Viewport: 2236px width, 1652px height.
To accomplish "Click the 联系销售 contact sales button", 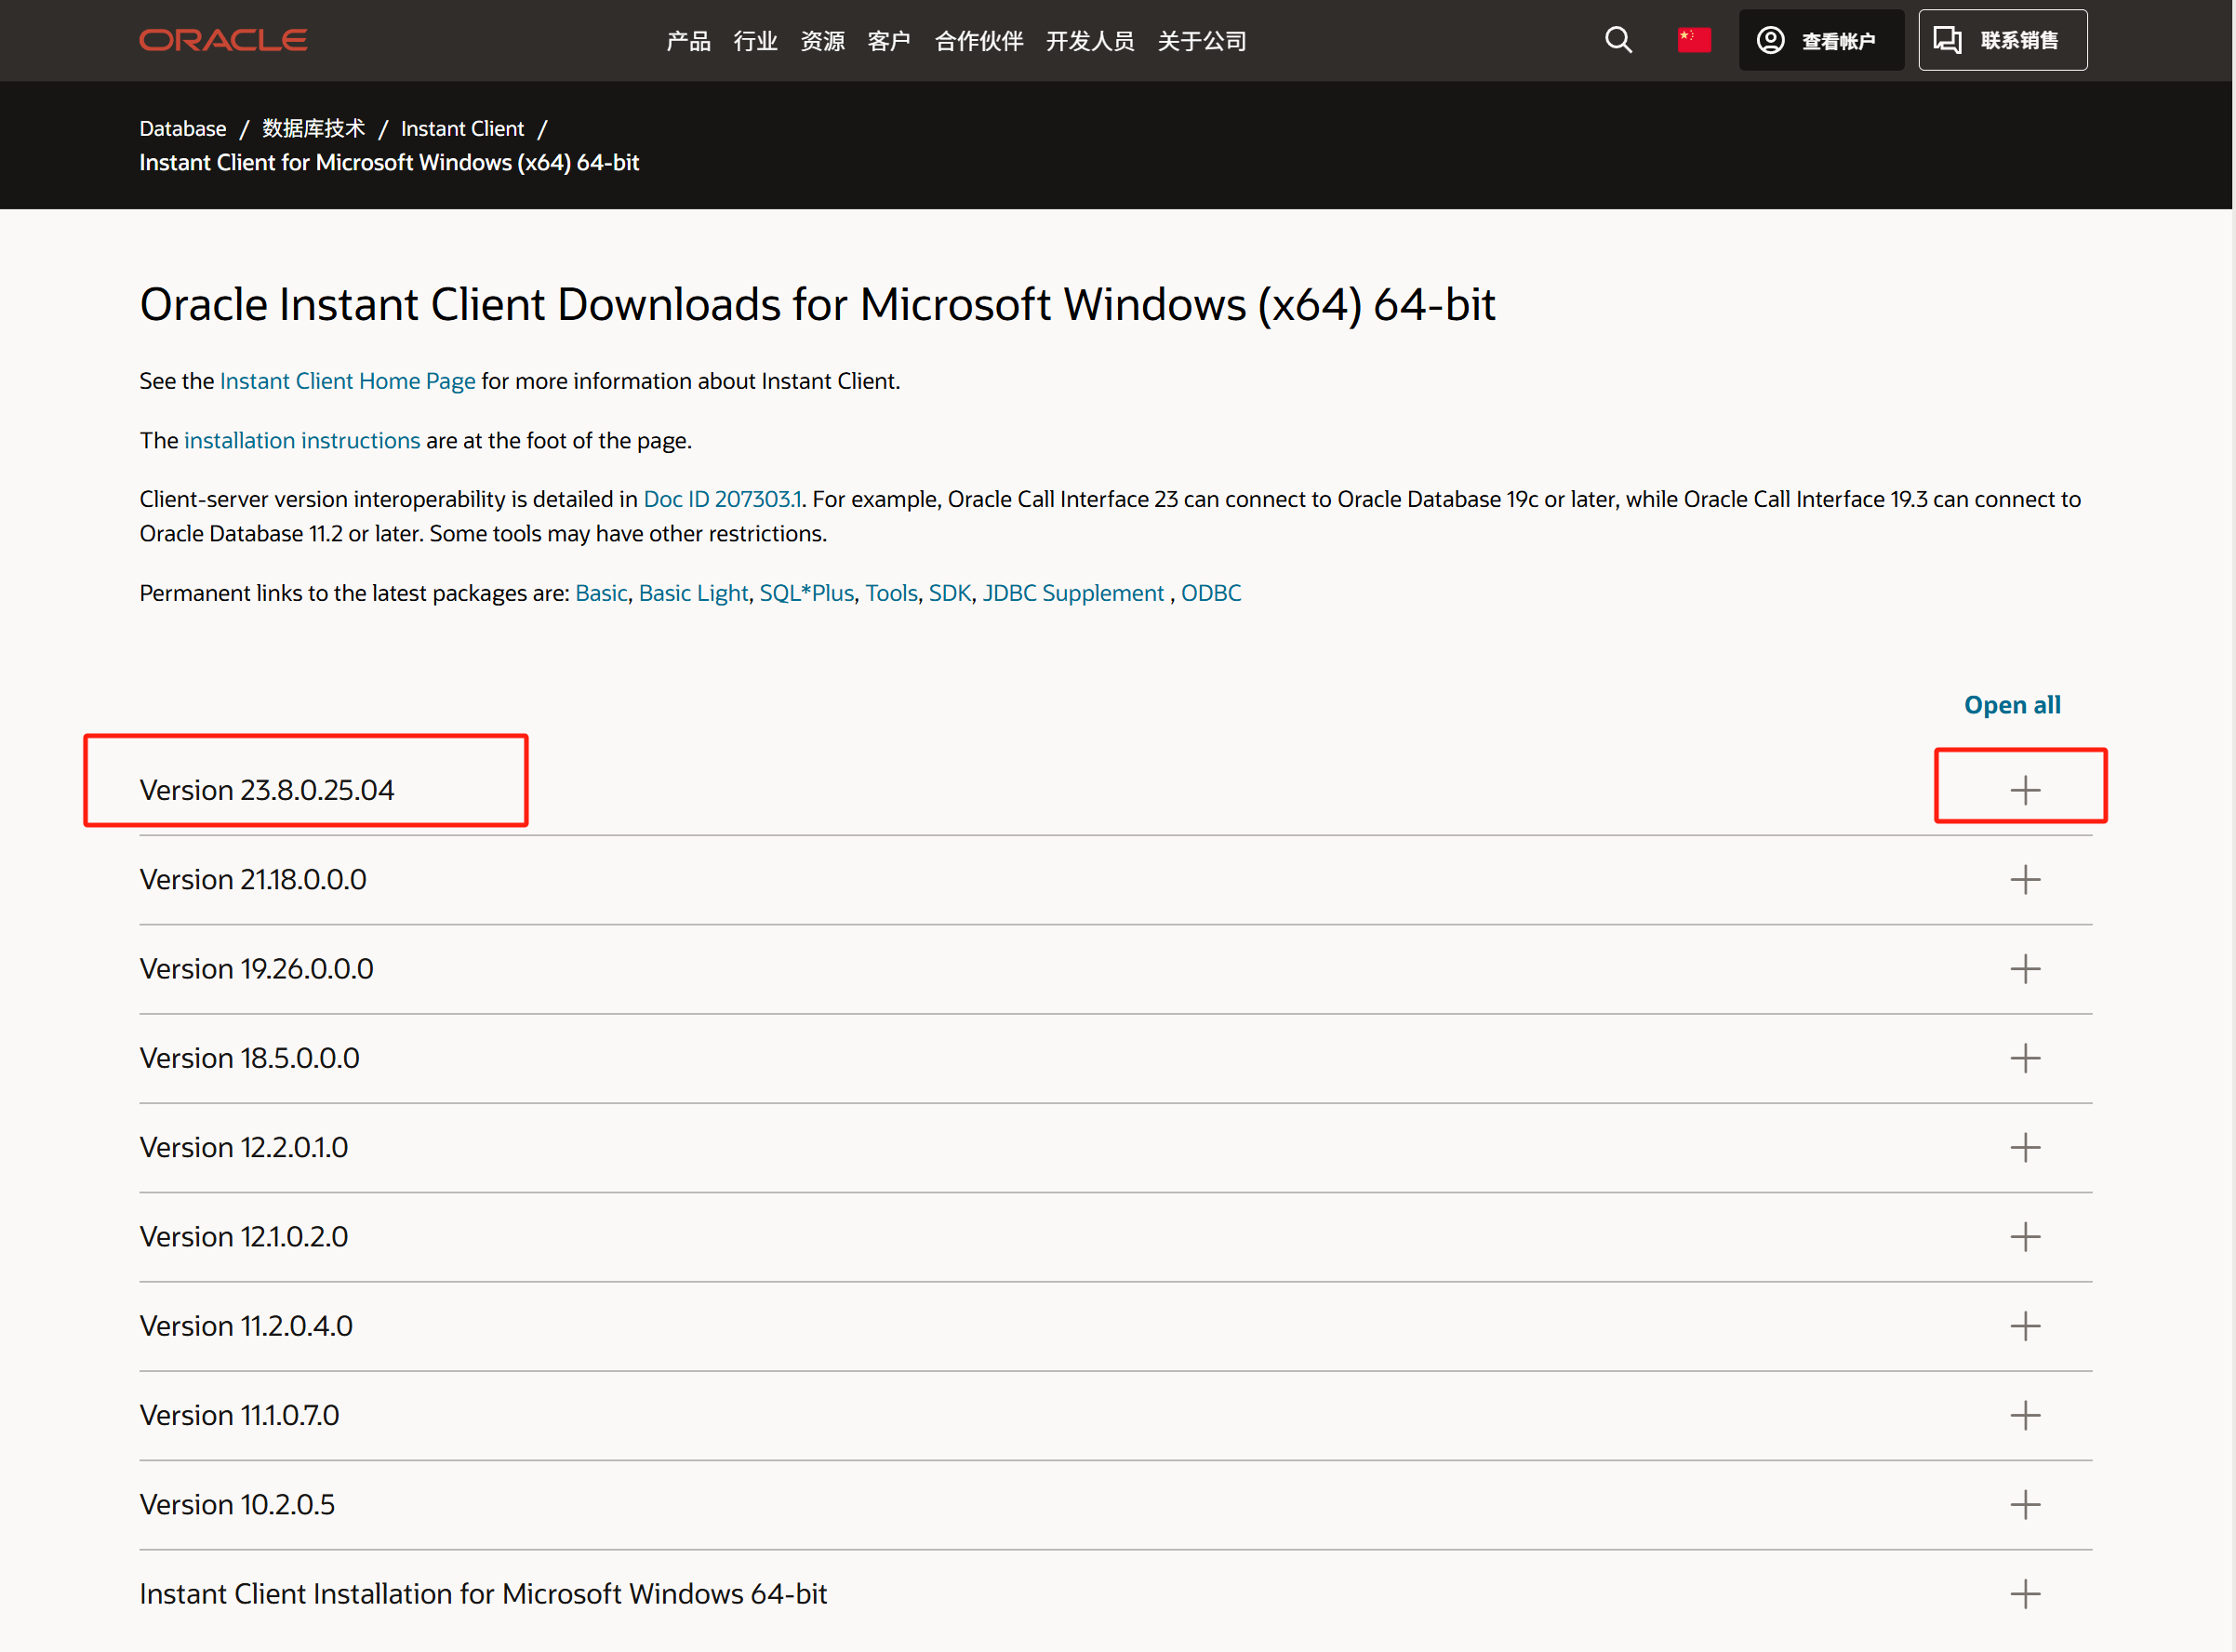I will 2001,40.
